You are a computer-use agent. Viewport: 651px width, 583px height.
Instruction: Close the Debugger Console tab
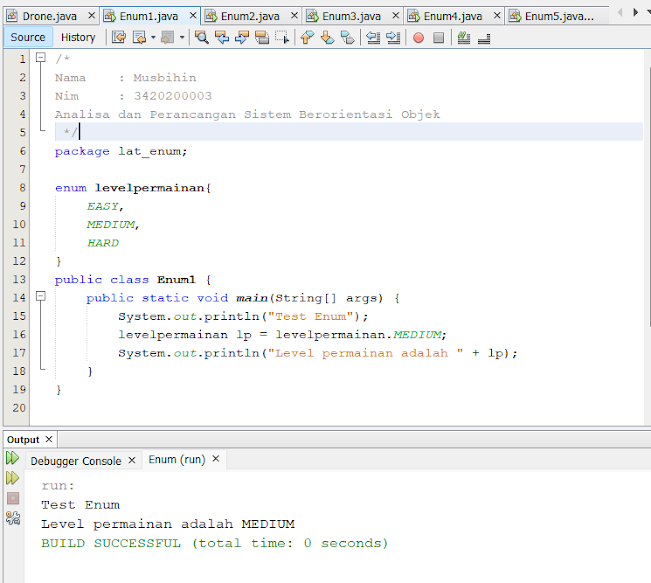point(132,461)
